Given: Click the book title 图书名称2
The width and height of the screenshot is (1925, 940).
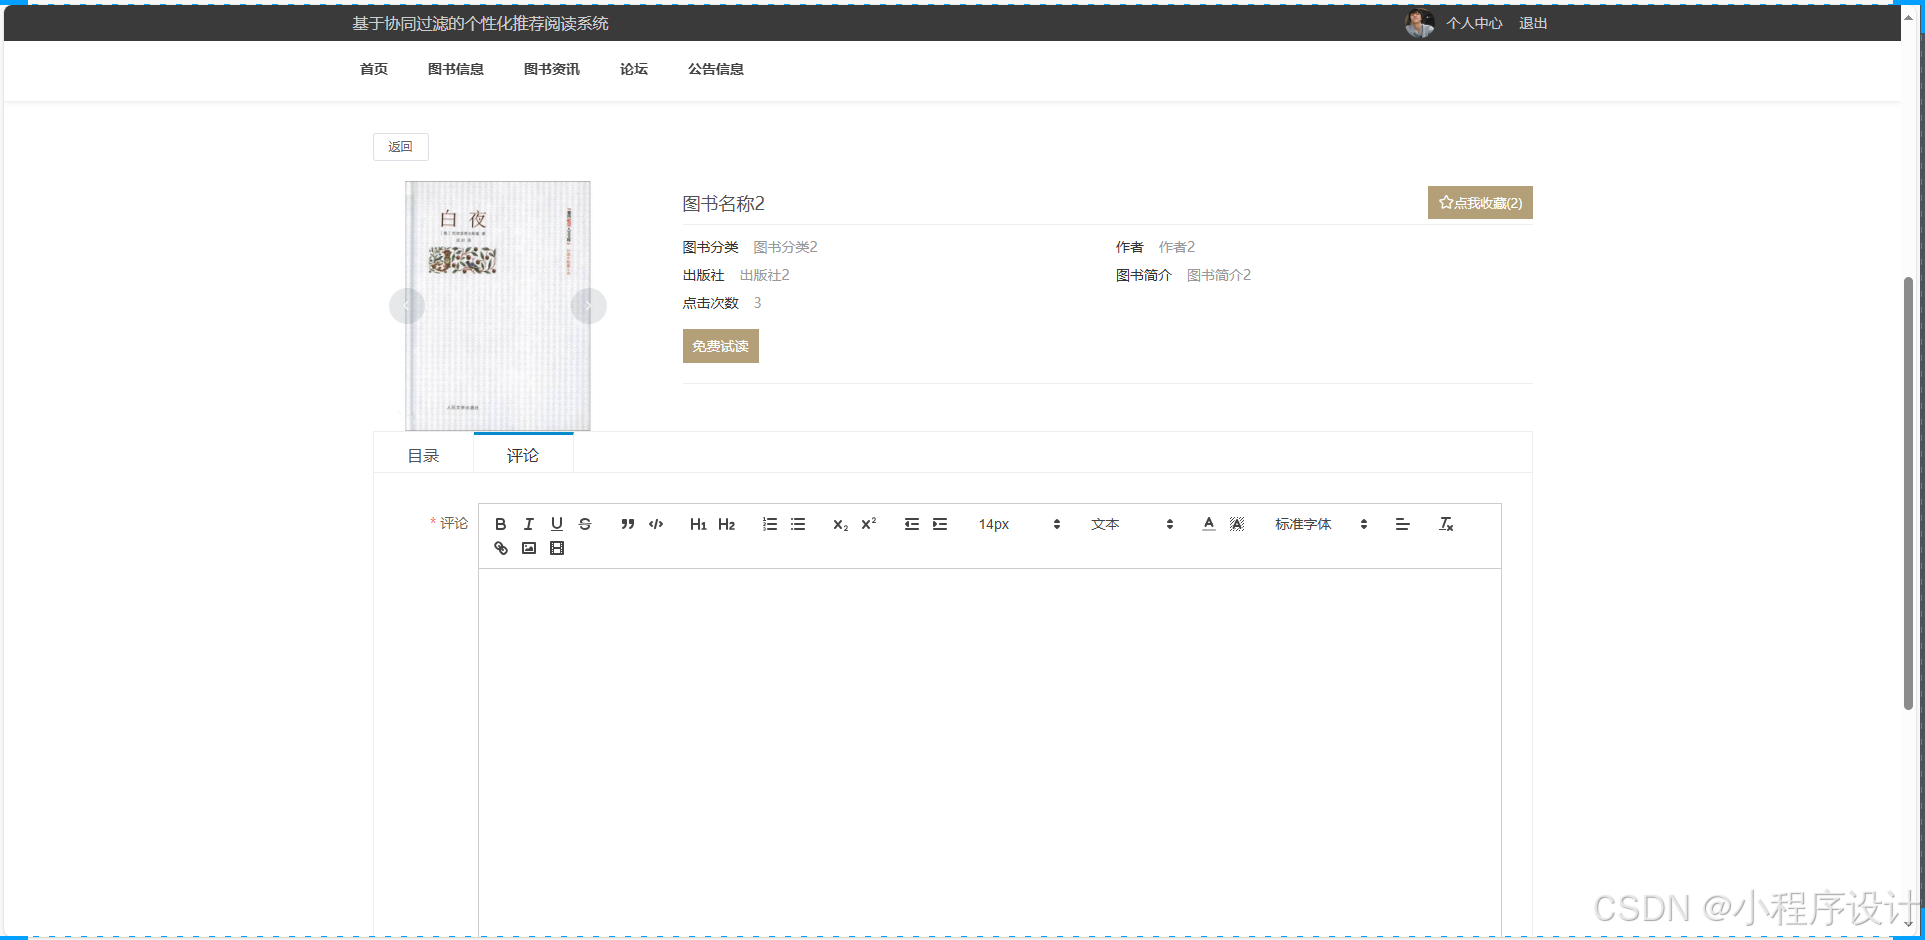Looking at the screenshot, I should pyautogui.click(x=724, y=204).
